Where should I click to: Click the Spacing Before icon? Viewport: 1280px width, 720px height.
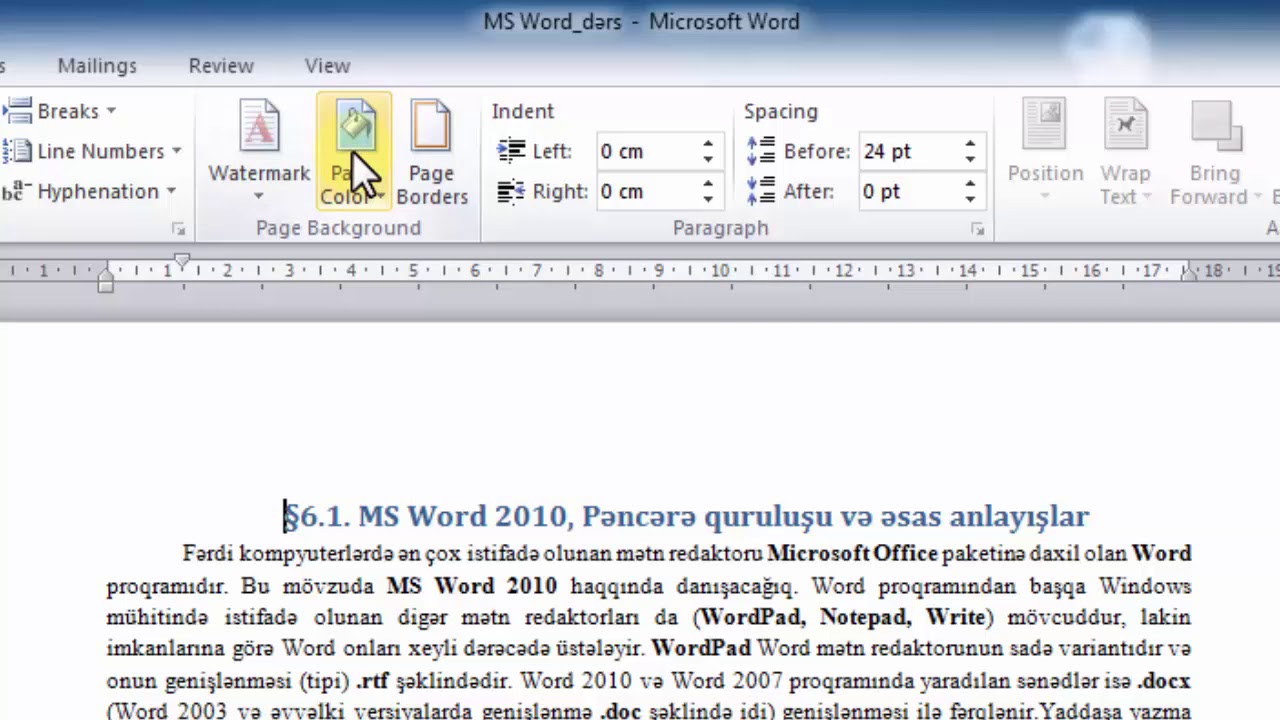pyautogui.click(x=761, y=151)
